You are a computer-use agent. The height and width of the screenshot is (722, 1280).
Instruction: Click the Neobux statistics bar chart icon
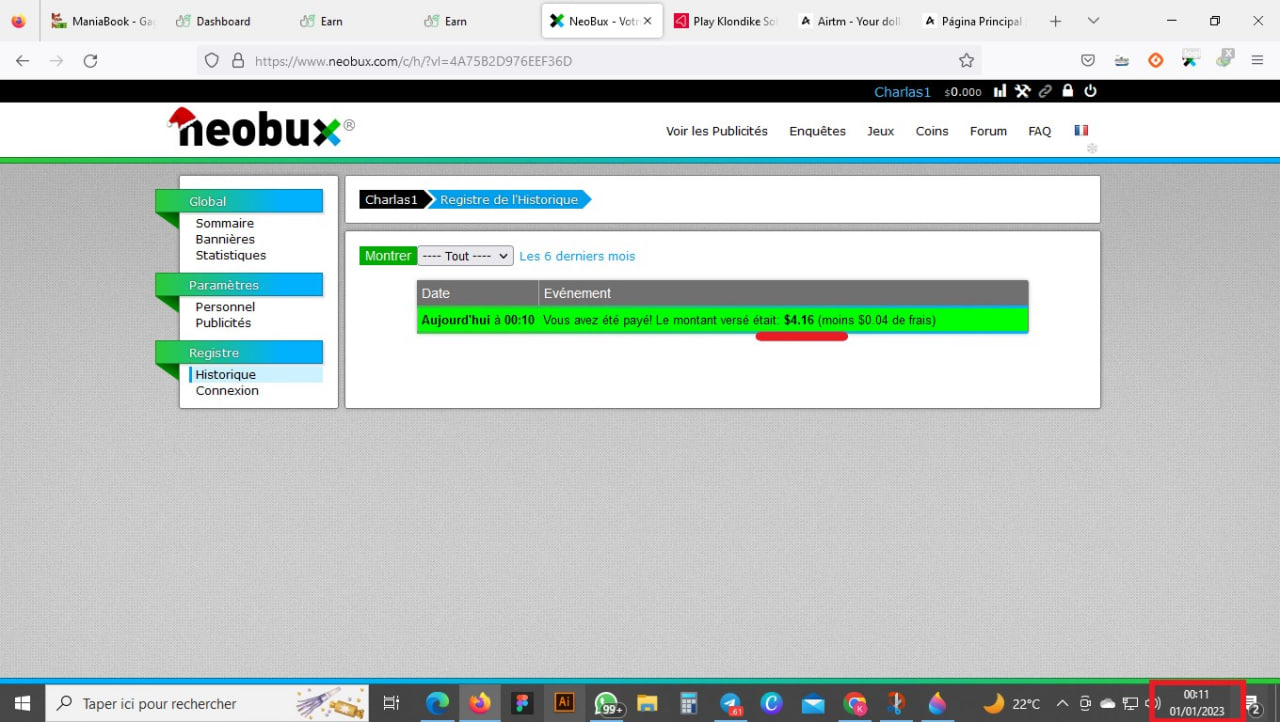tap(1000, 91)
